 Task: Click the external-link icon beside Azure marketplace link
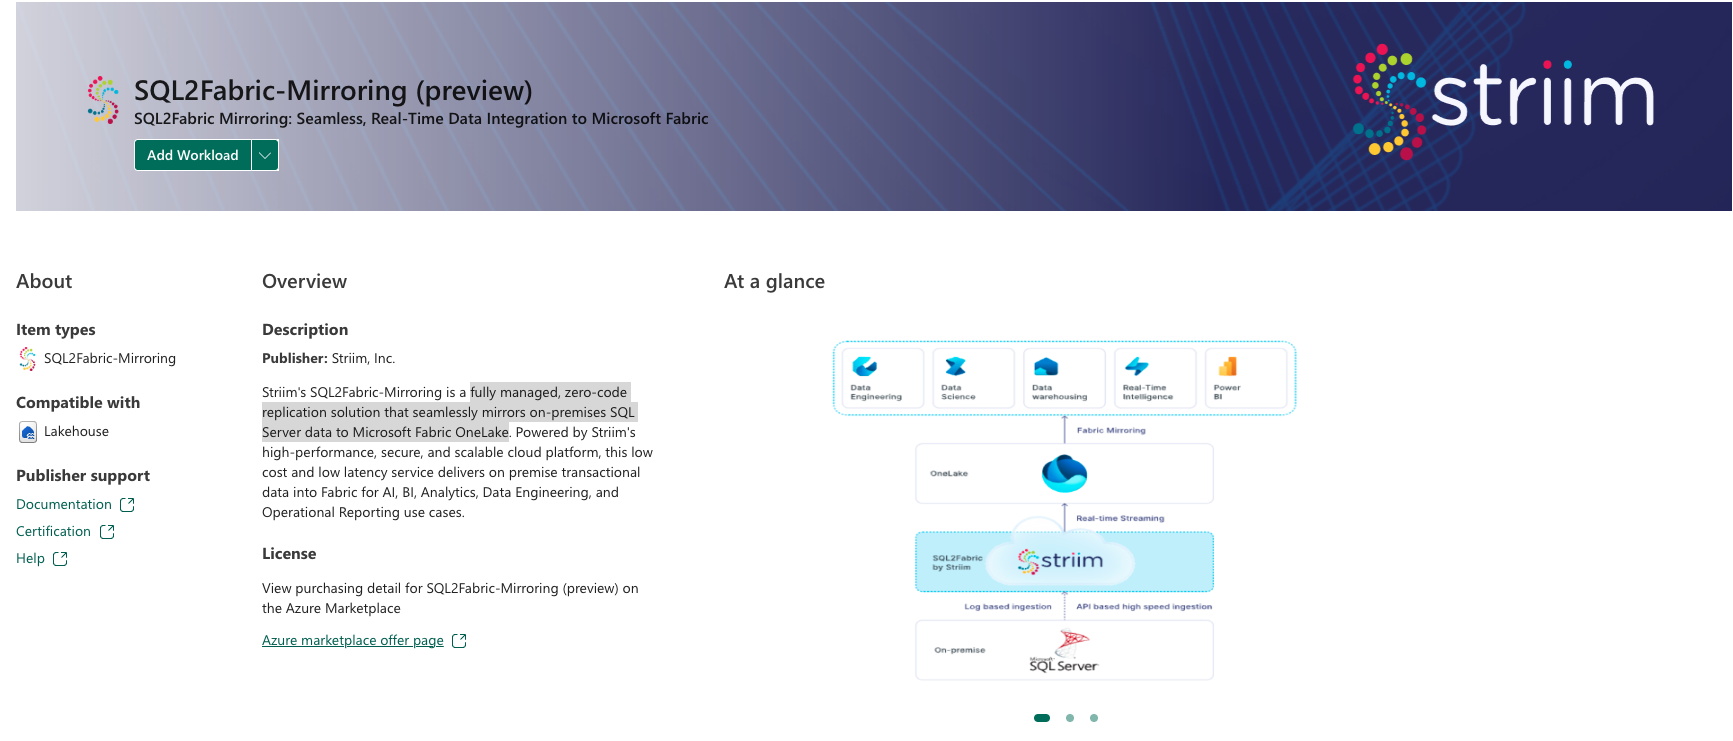pyautogui.click(x=459, y=641)
